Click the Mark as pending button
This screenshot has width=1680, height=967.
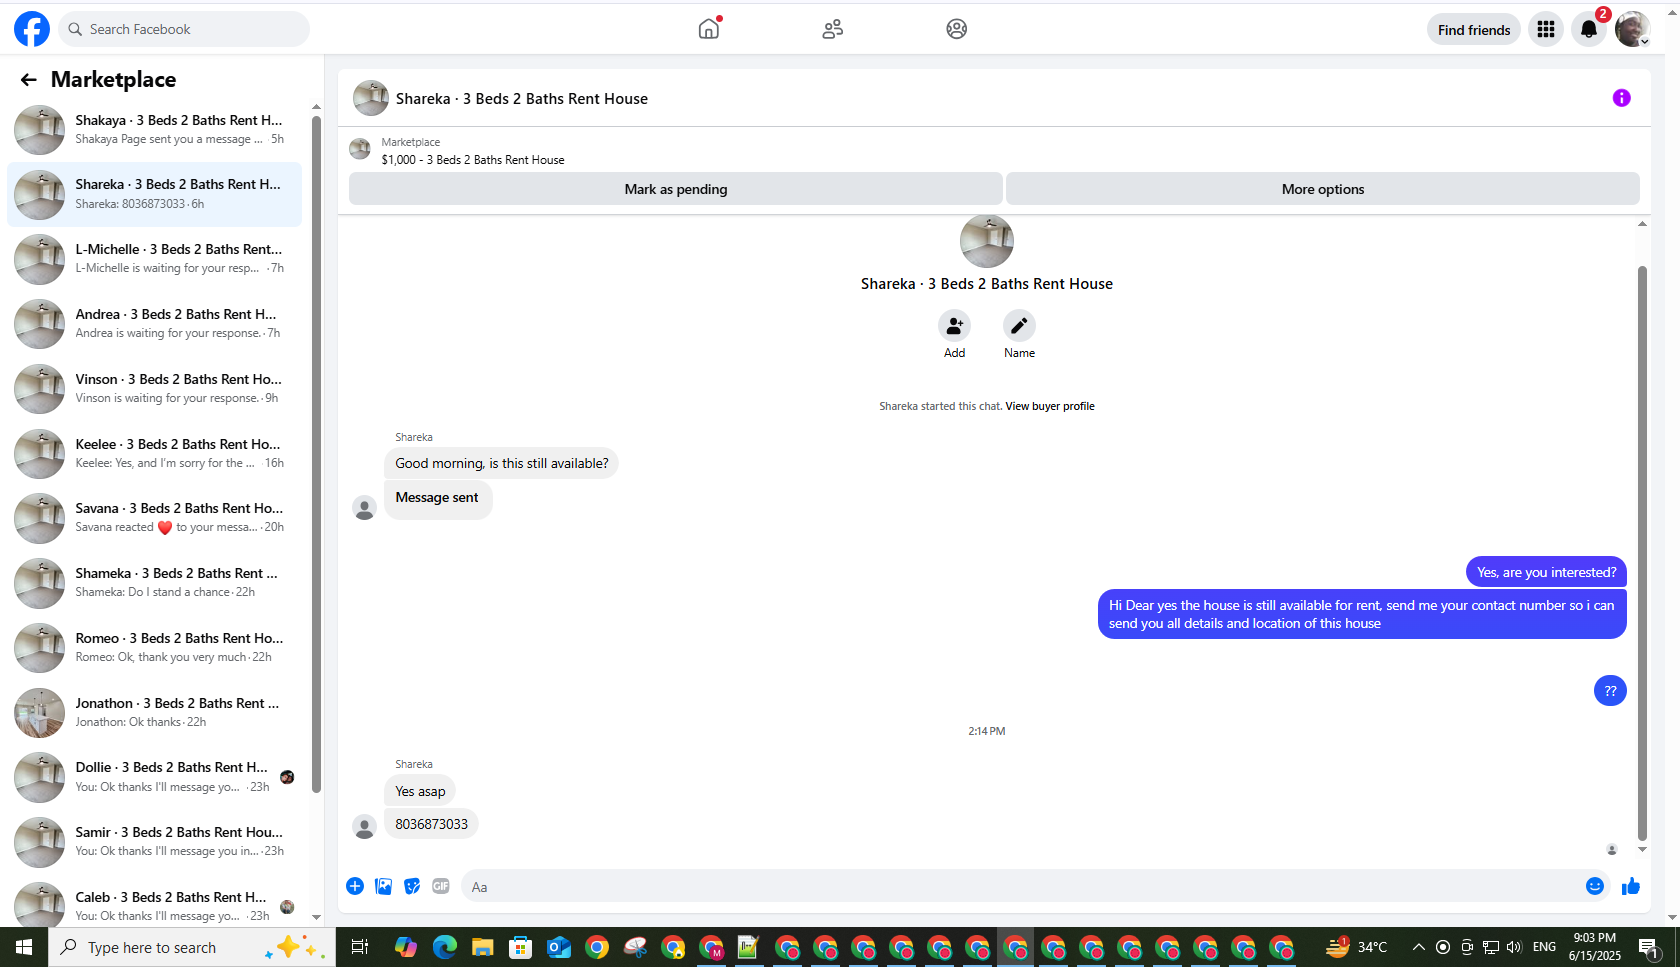(676, 189)
